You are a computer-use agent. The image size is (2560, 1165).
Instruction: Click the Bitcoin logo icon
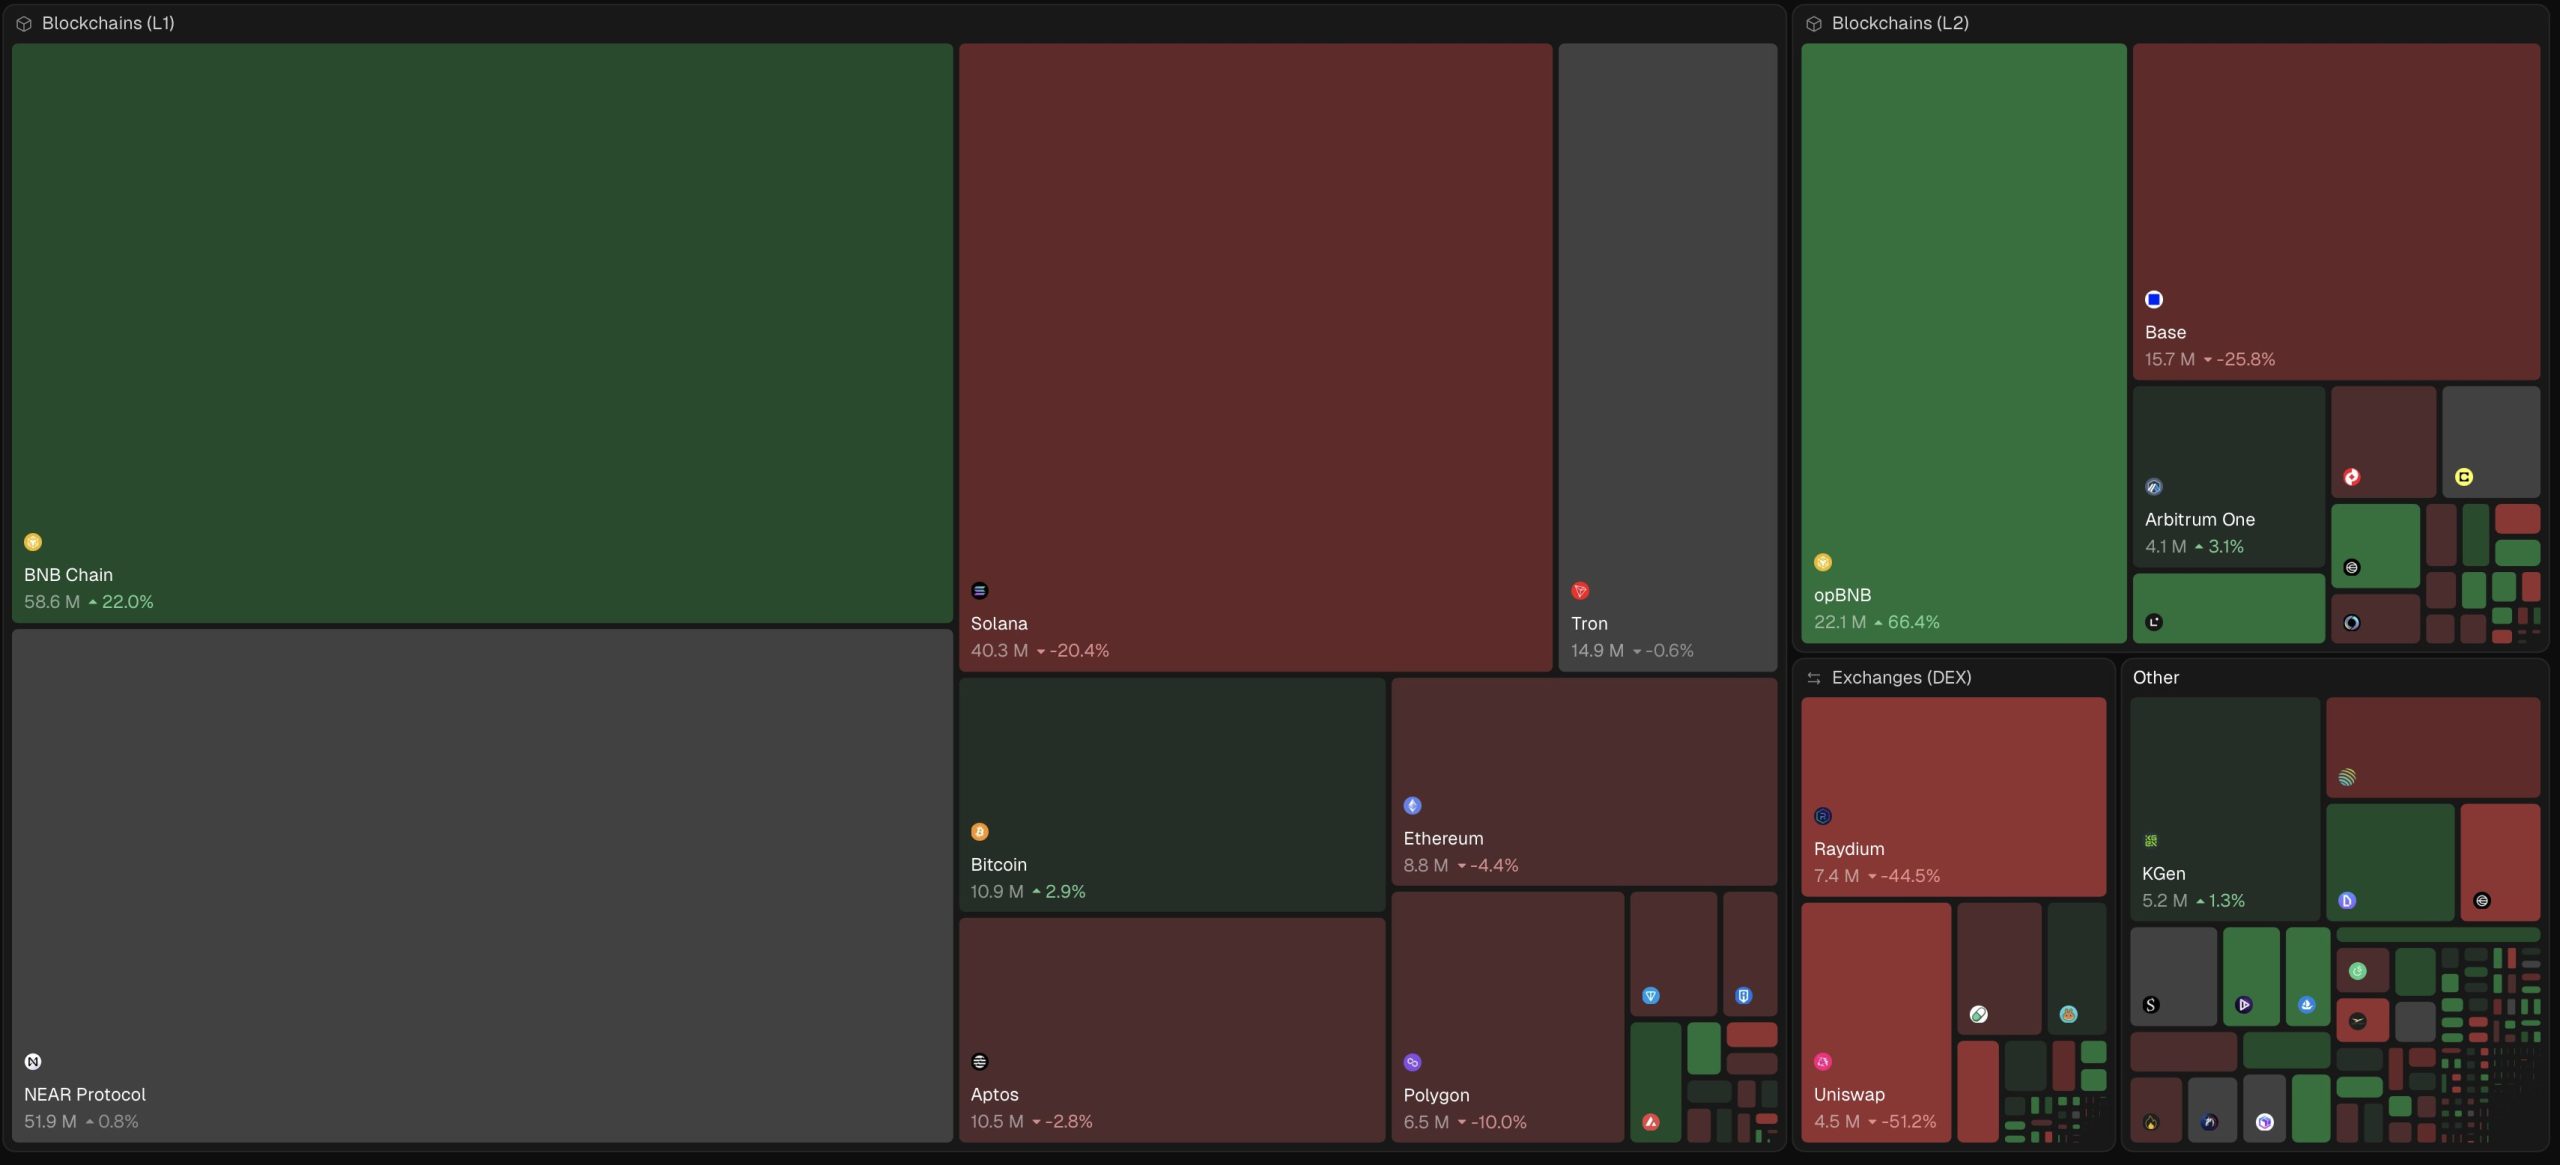click(980, 832)
